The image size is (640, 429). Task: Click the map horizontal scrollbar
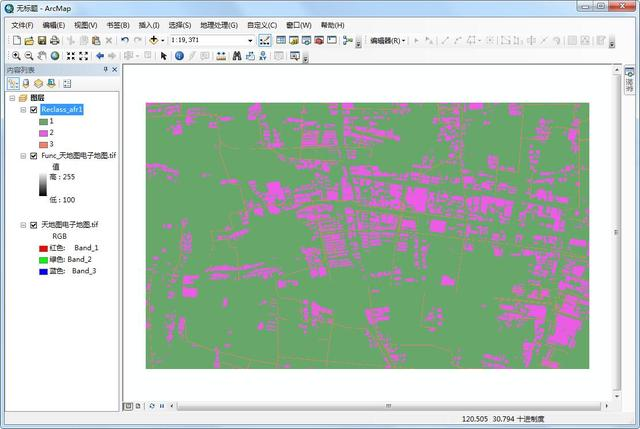(x=389, y=406)
